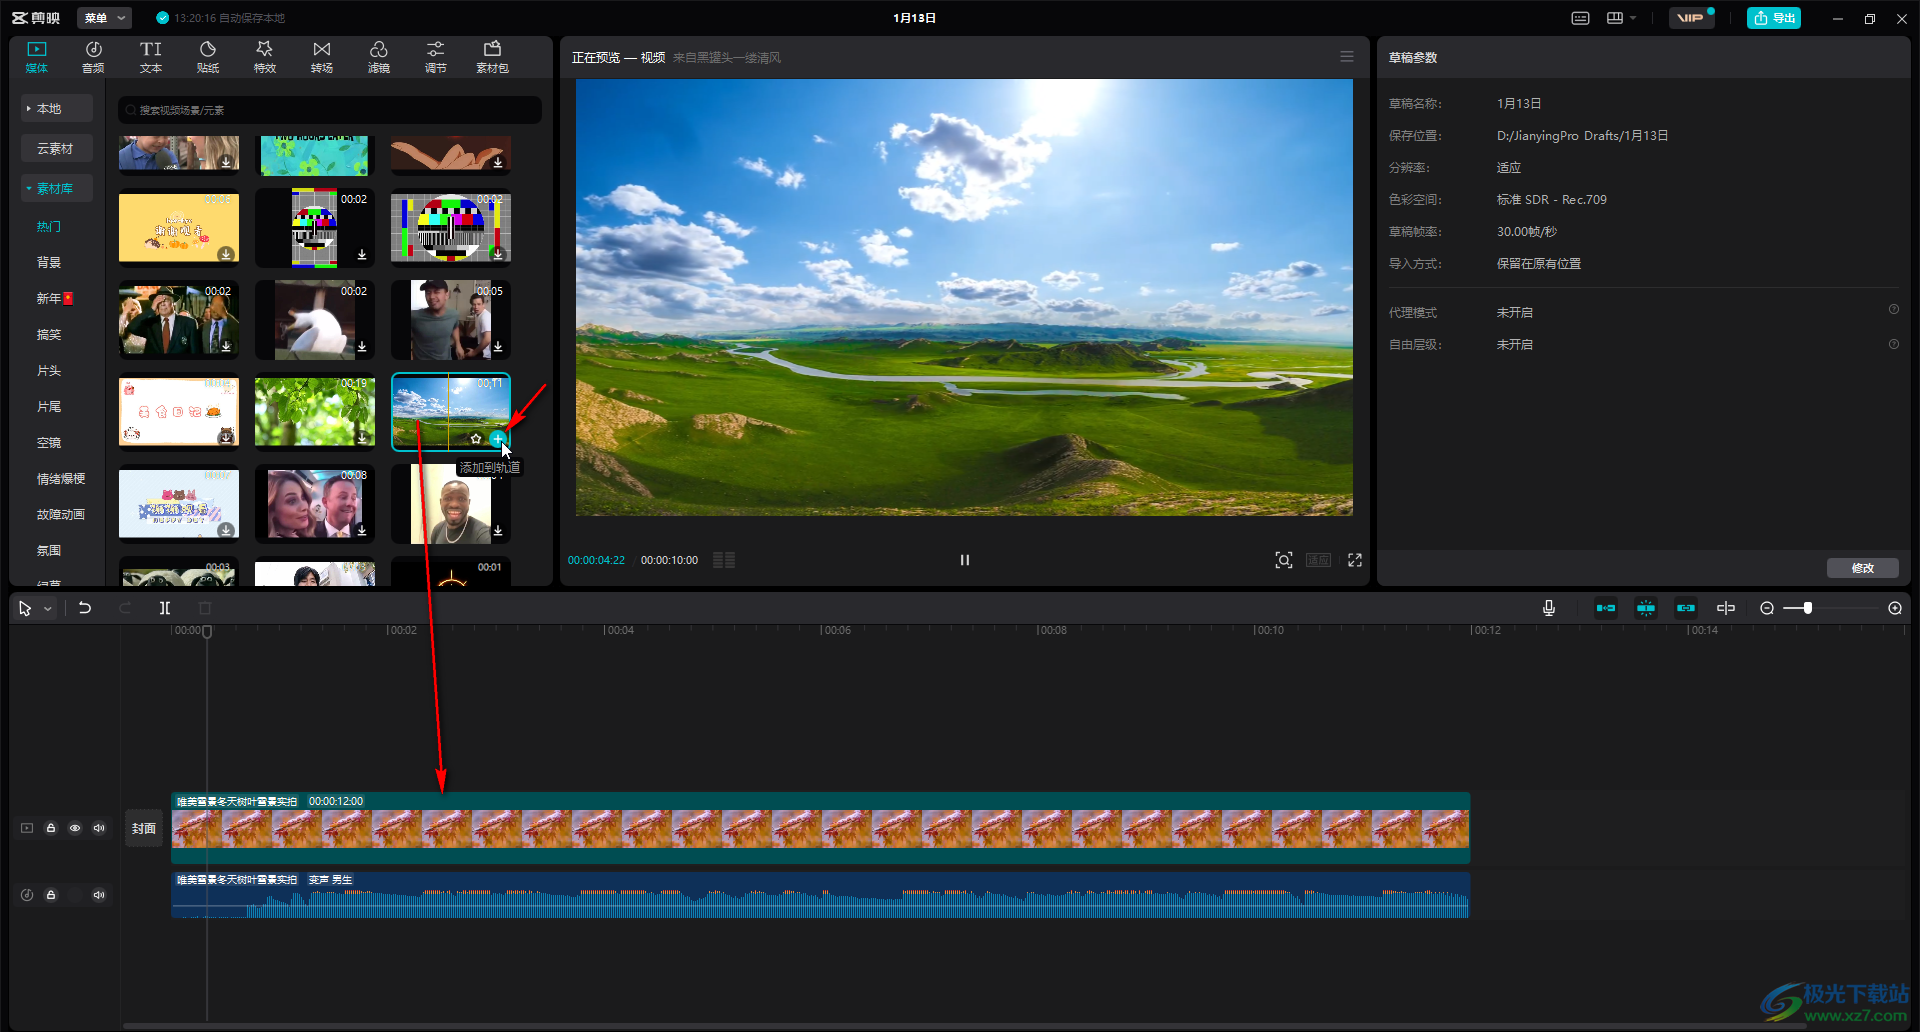1920x1032 pixels.
Task: Open the 素材包 material pack tab
Action: pyautogui.click(x=492, y=57)
